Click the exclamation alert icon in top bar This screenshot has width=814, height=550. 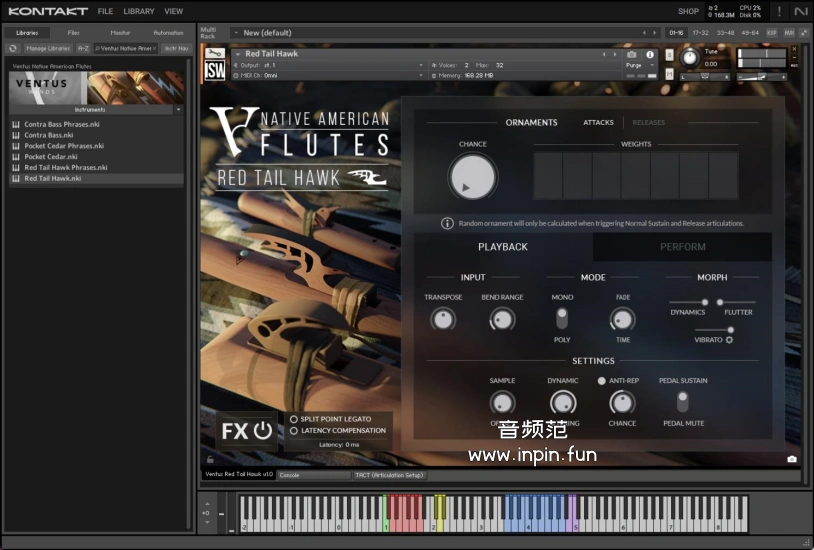pyautogui.click(x=779, y=11)
